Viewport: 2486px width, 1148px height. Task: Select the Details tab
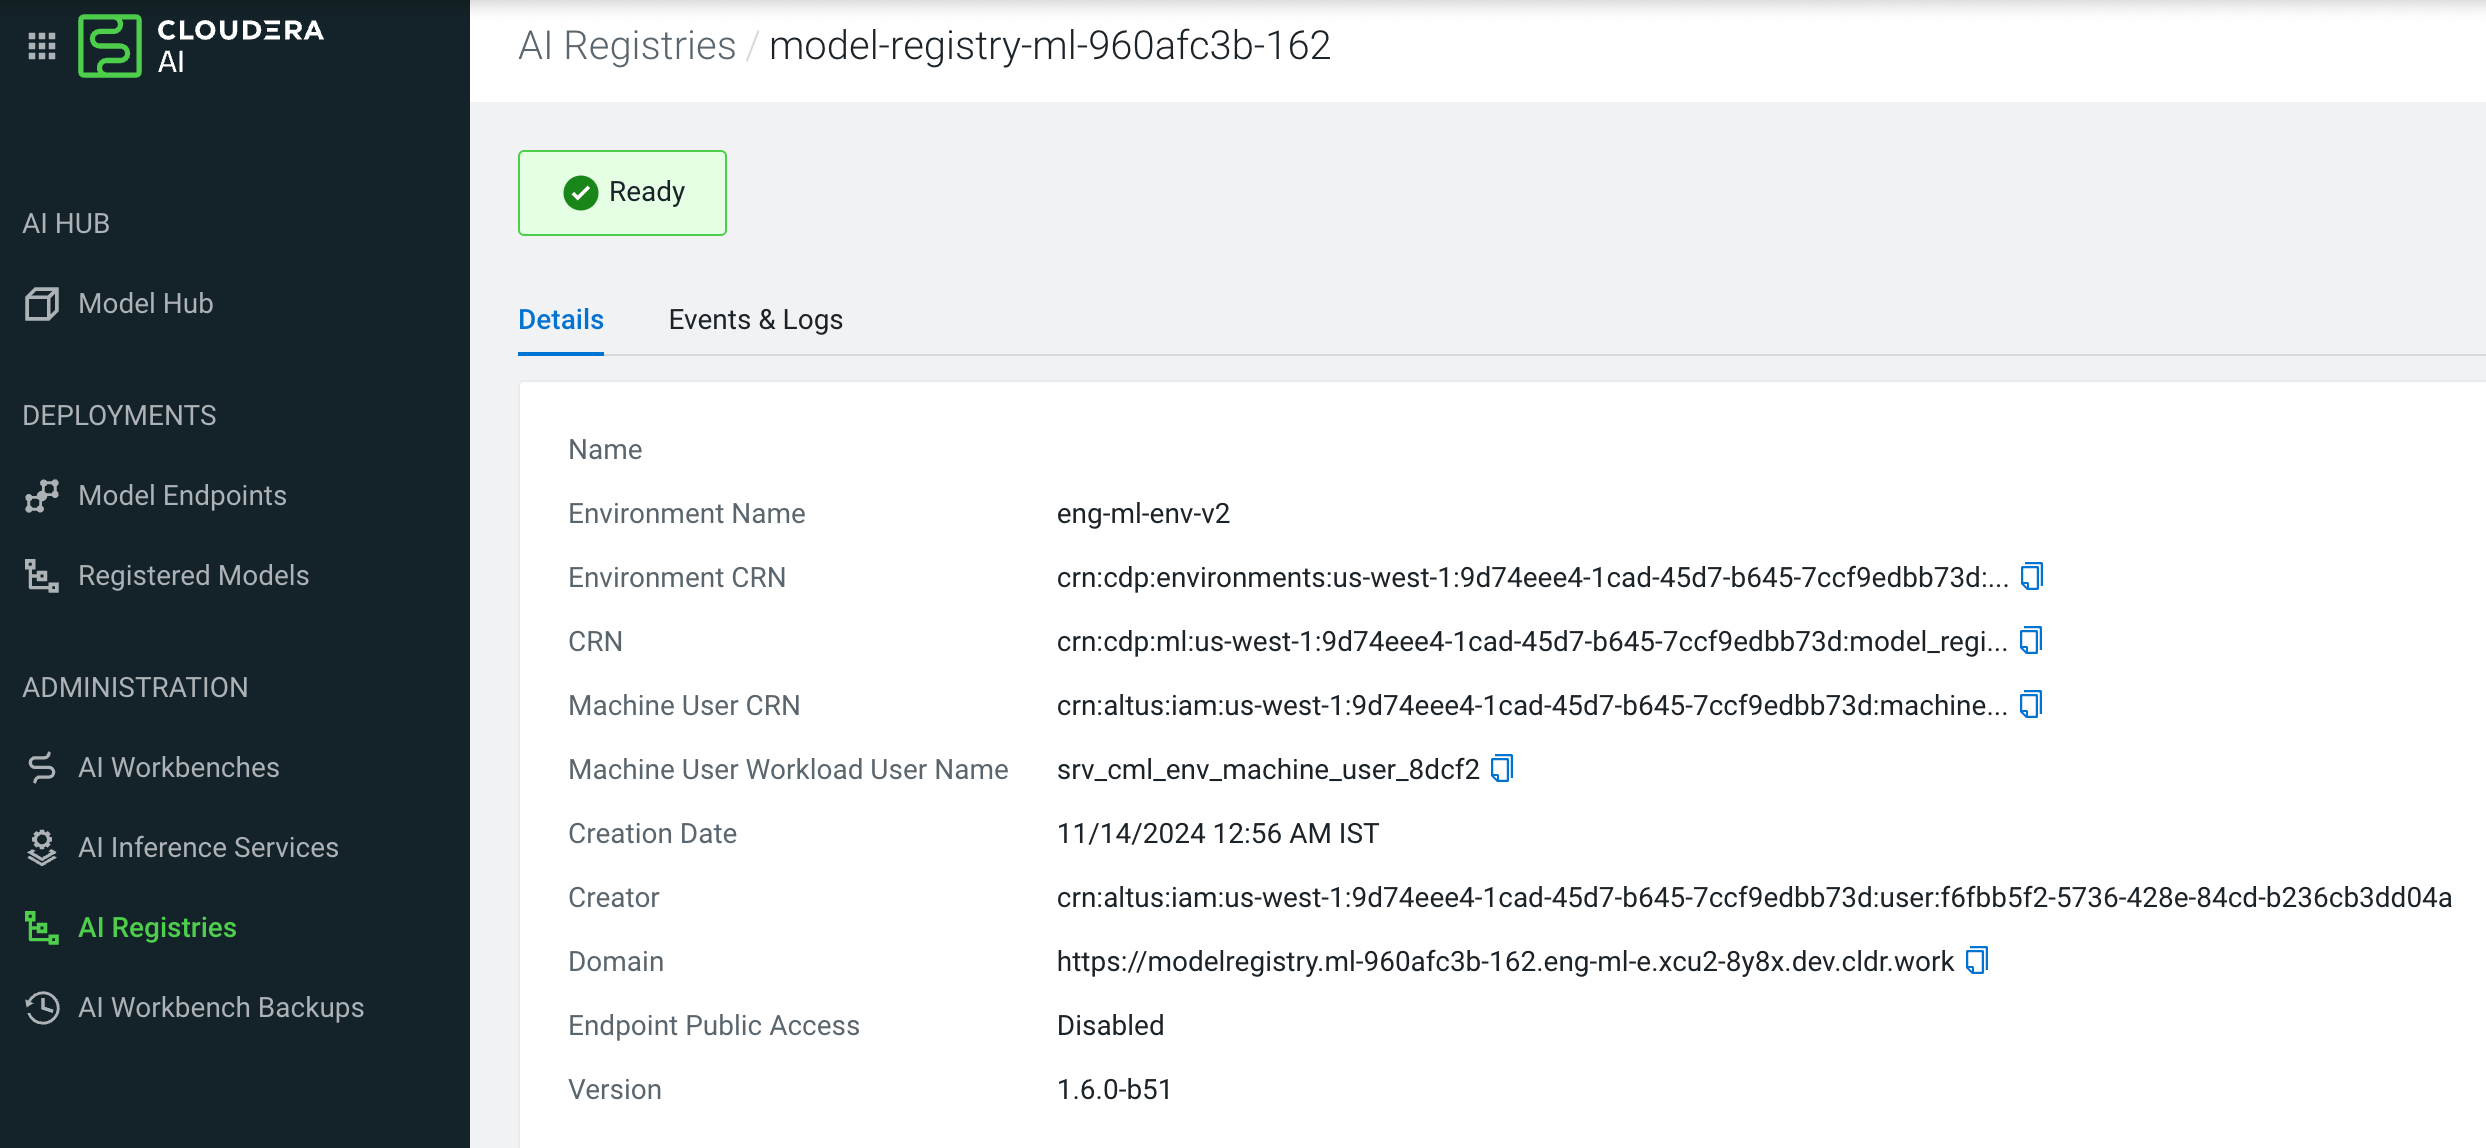(x=560, y=320)
